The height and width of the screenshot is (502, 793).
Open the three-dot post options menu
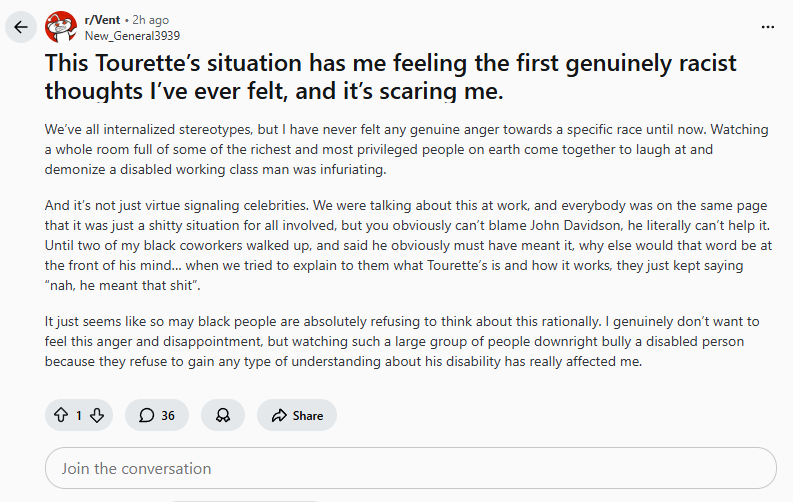pyautogui.click(x=768, y=27)
